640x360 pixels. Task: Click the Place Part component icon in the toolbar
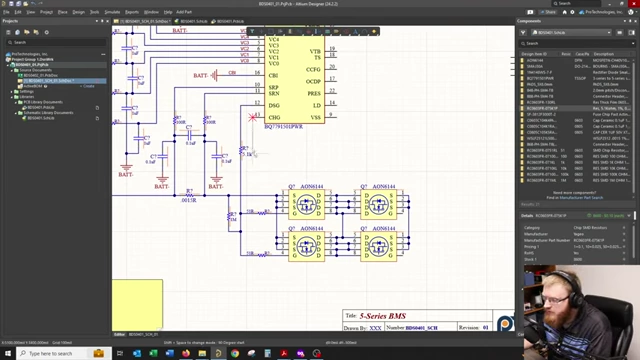[x=290, y=31]
